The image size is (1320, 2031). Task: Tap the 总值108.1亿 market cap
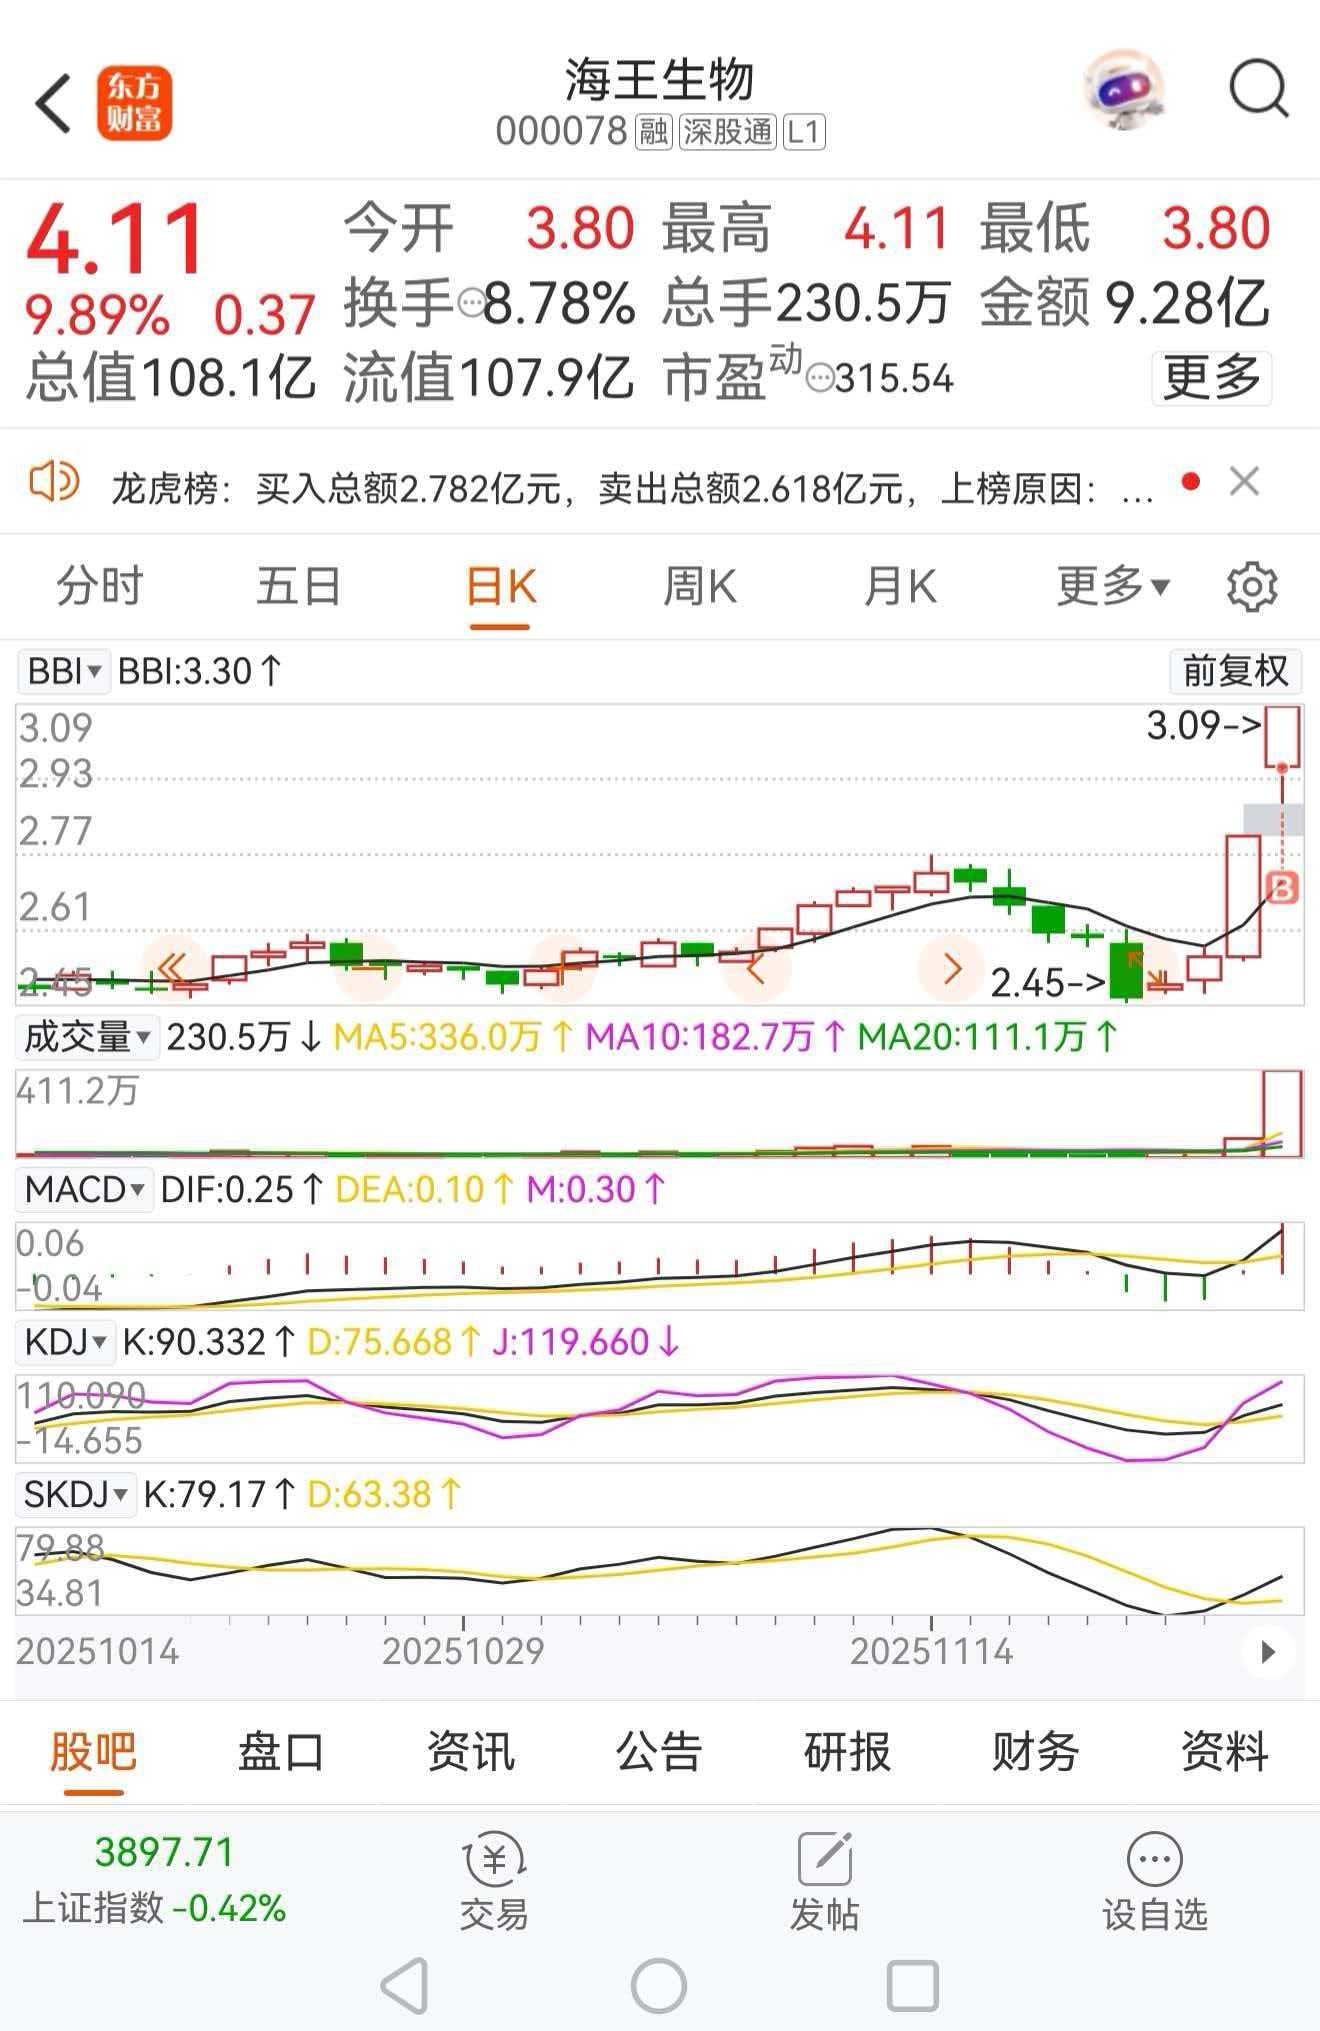(171, 378)
